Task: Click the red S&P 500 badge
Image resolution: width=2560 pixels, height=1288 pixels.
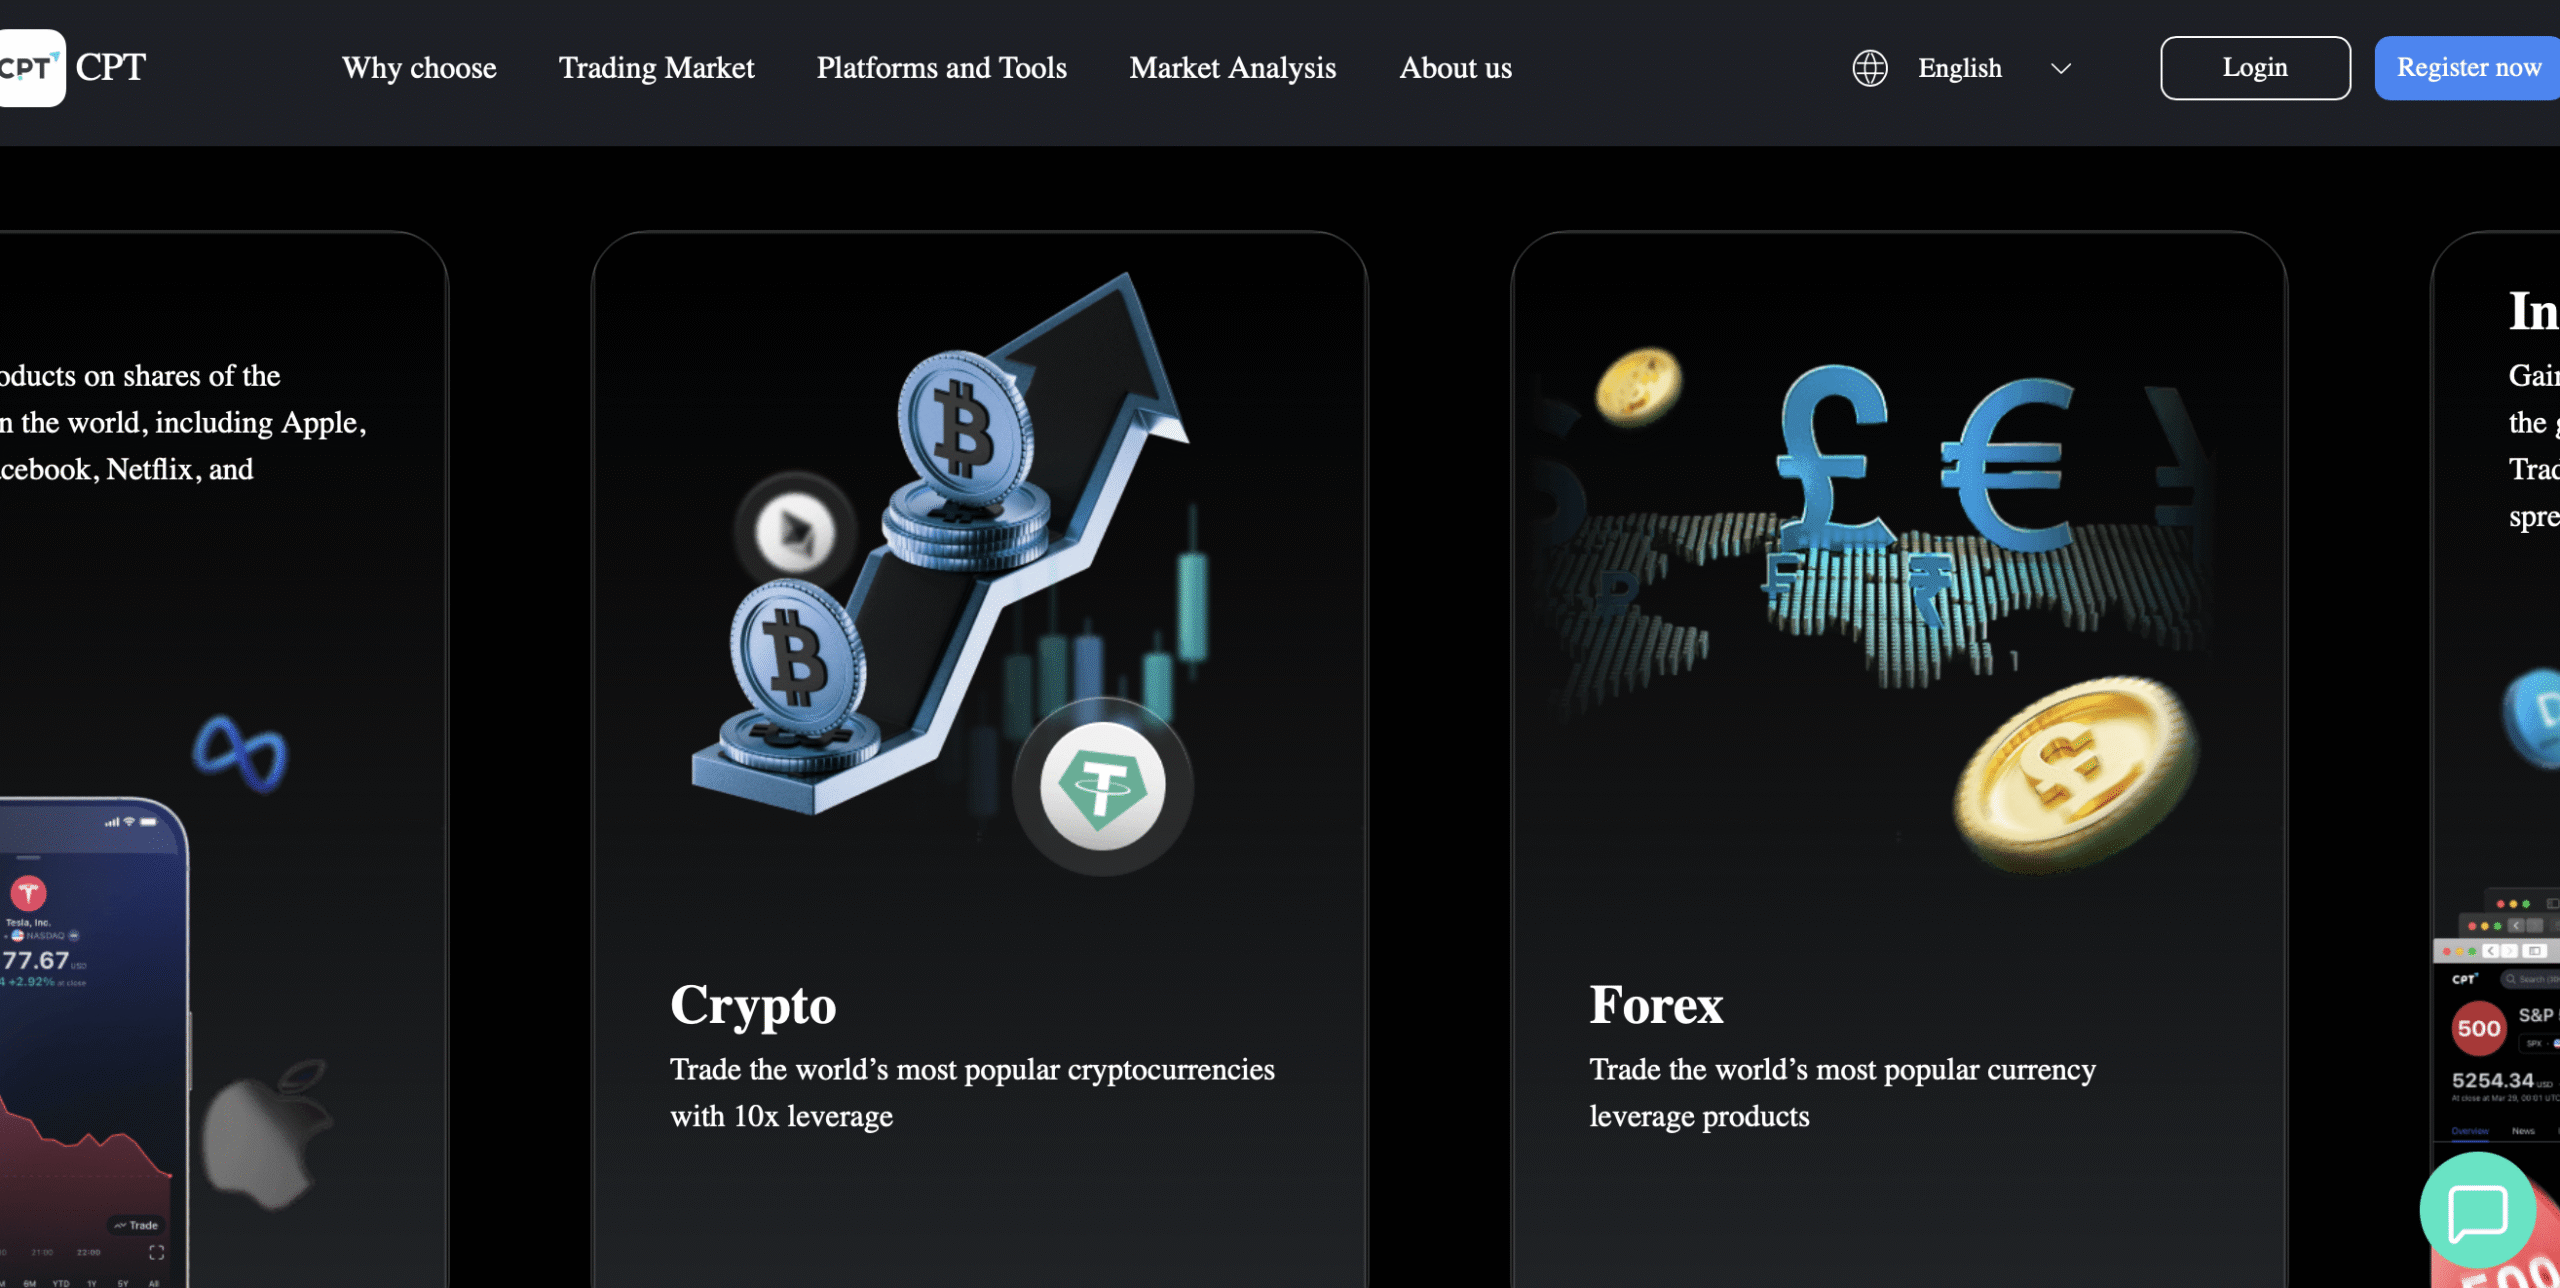Action: click(x=2478, y=1028)
